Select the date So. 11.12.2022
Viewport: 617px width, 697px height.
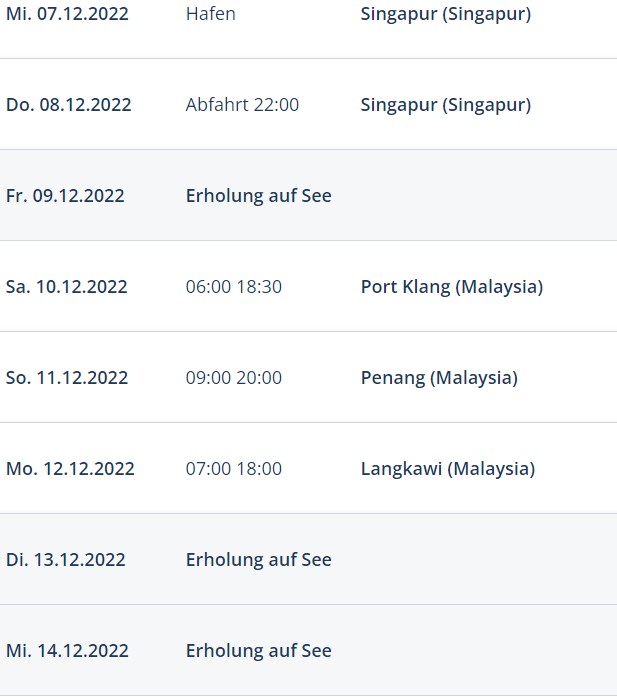67,378
